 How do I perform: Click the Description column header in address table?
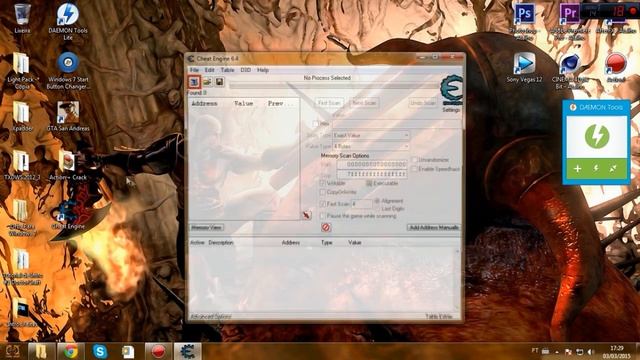tap(221, 242)
